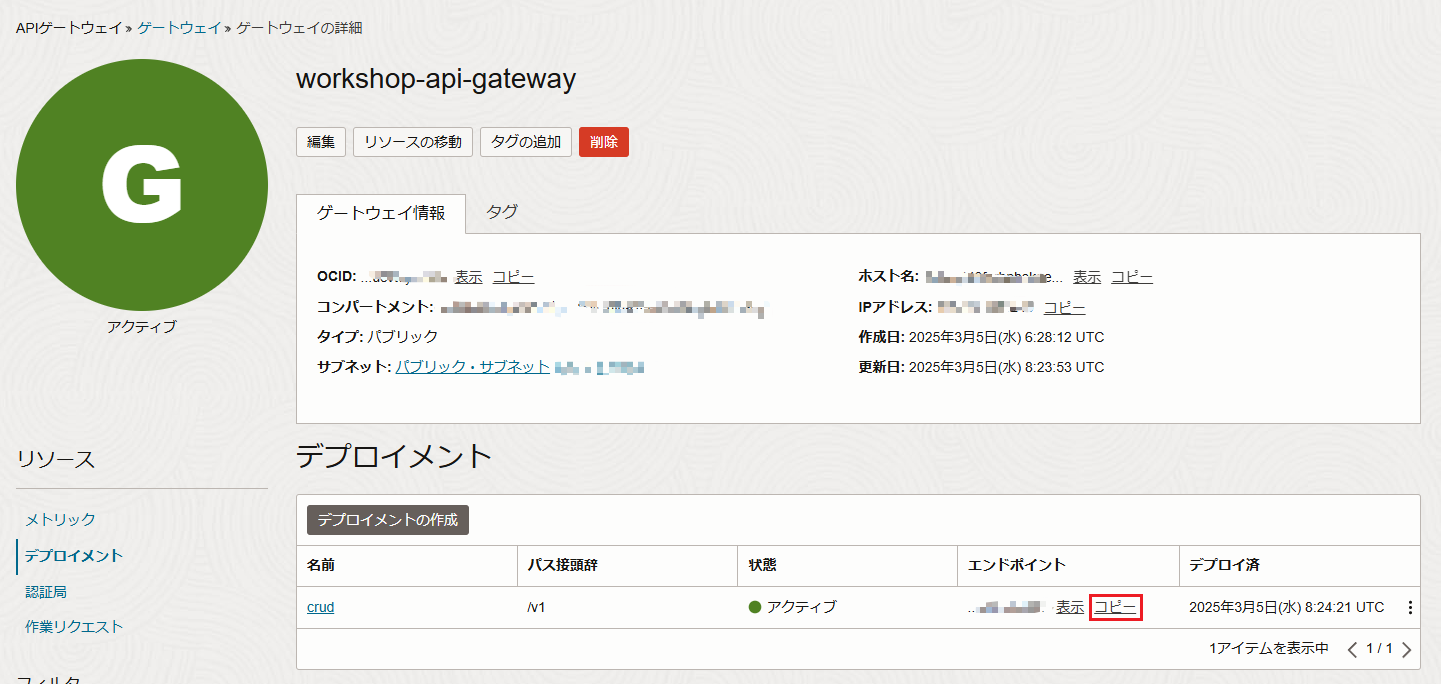Click the Move Resource (リソースの移動) button

pos(413,142)
